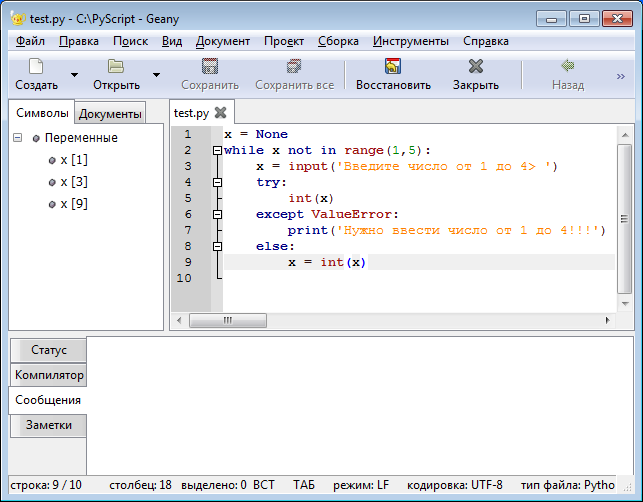Click the Открыть folder icon
Viewport: 643px width, 502px height.
click(116, 67)
